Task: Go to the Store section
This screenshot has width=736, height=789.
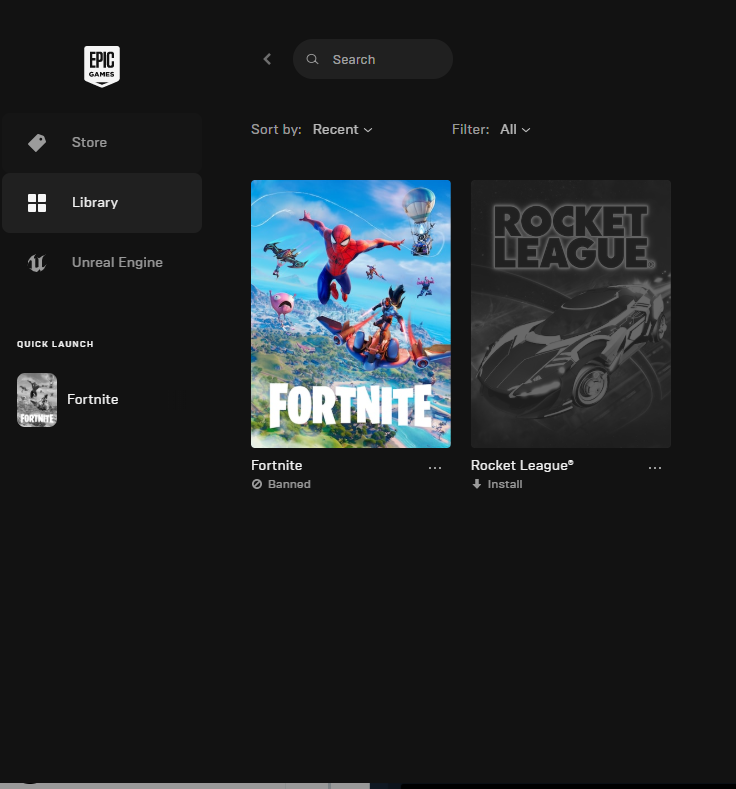Action: (102, 143)
